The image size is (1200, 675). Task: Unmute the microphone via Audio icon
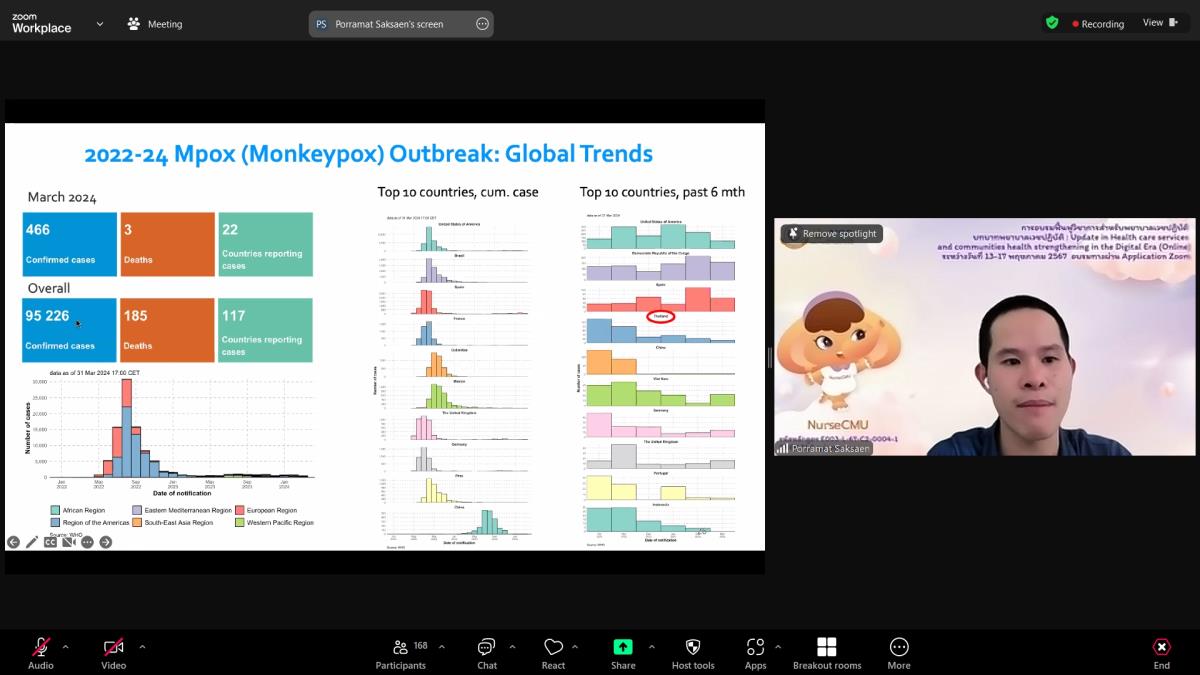tap(41, 647)
